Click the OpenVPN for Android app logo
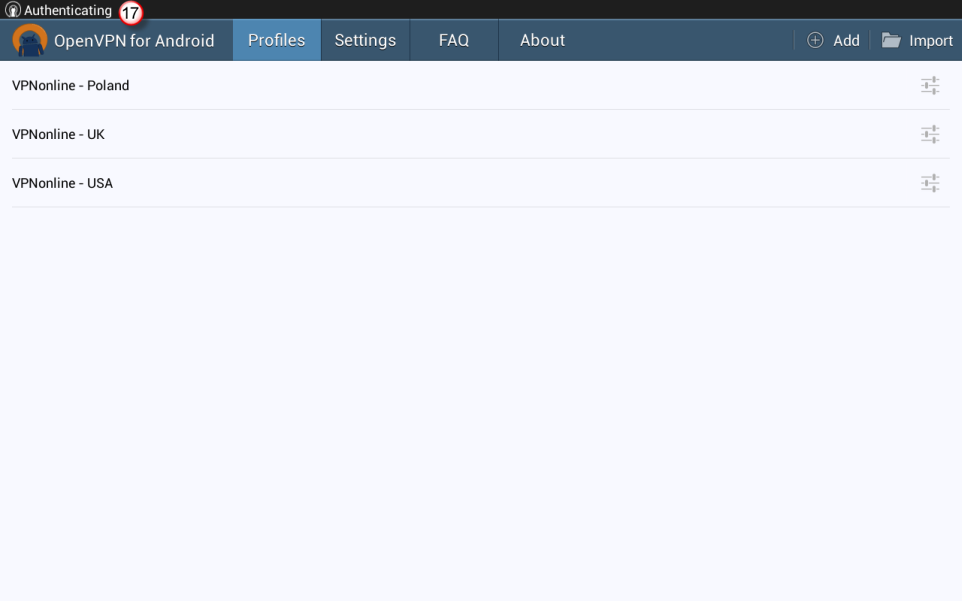The height and width of the screenshot is (601, 962). pyautogui.click(x=29, y=40)
